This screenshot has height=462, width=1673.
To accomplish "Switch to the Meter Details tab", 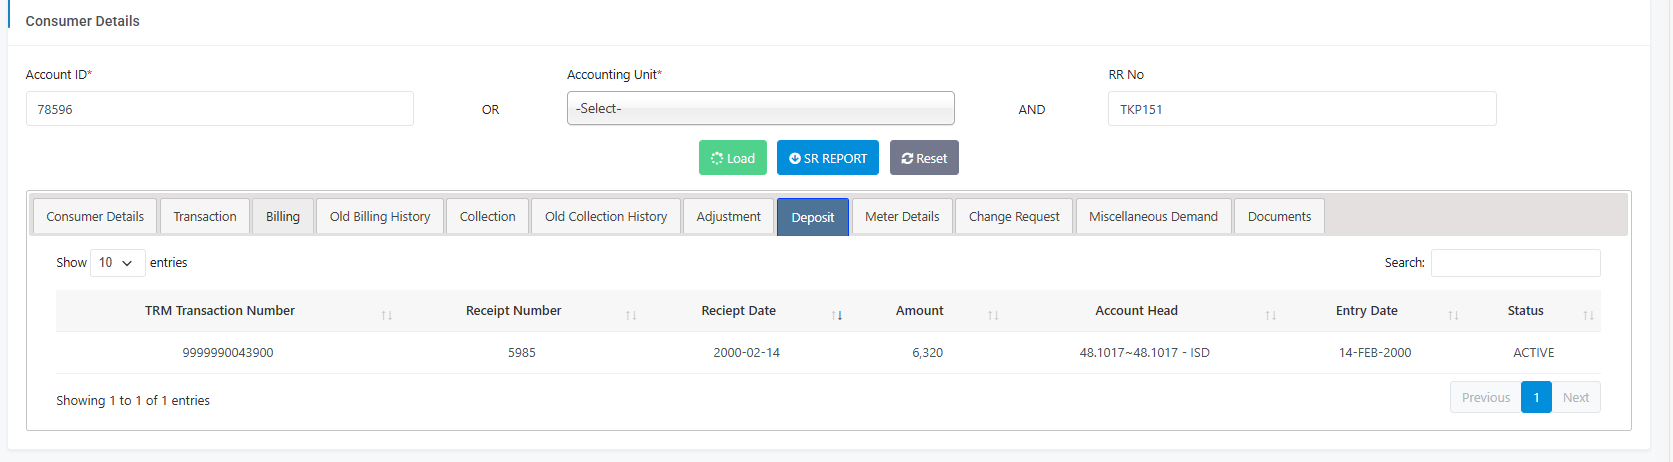I will (901, 217).
